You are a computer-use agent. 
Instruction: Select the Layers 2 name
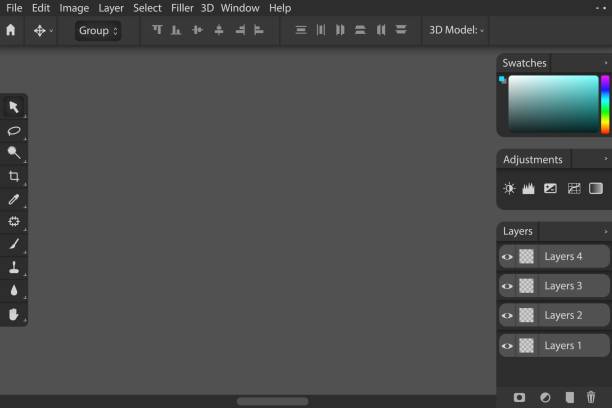[x=563, y=315]
